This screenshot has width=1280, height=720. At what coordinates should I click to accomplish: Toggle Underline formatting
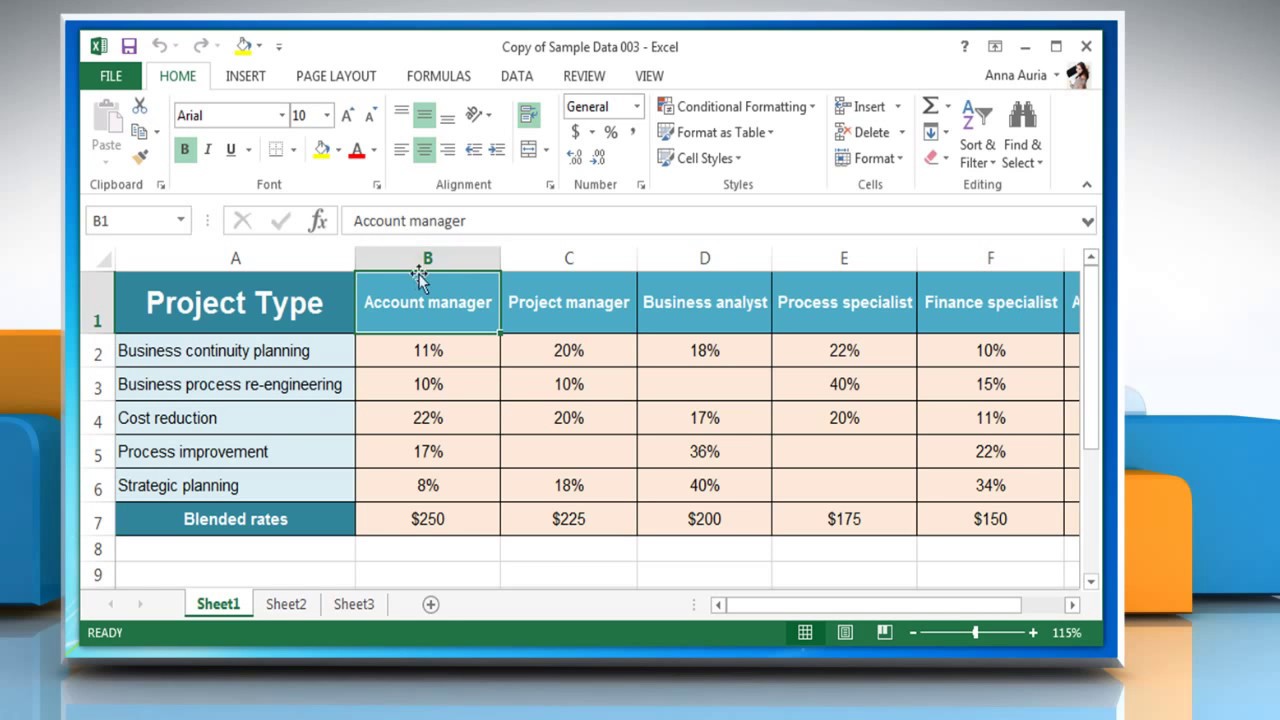(231, 150)
